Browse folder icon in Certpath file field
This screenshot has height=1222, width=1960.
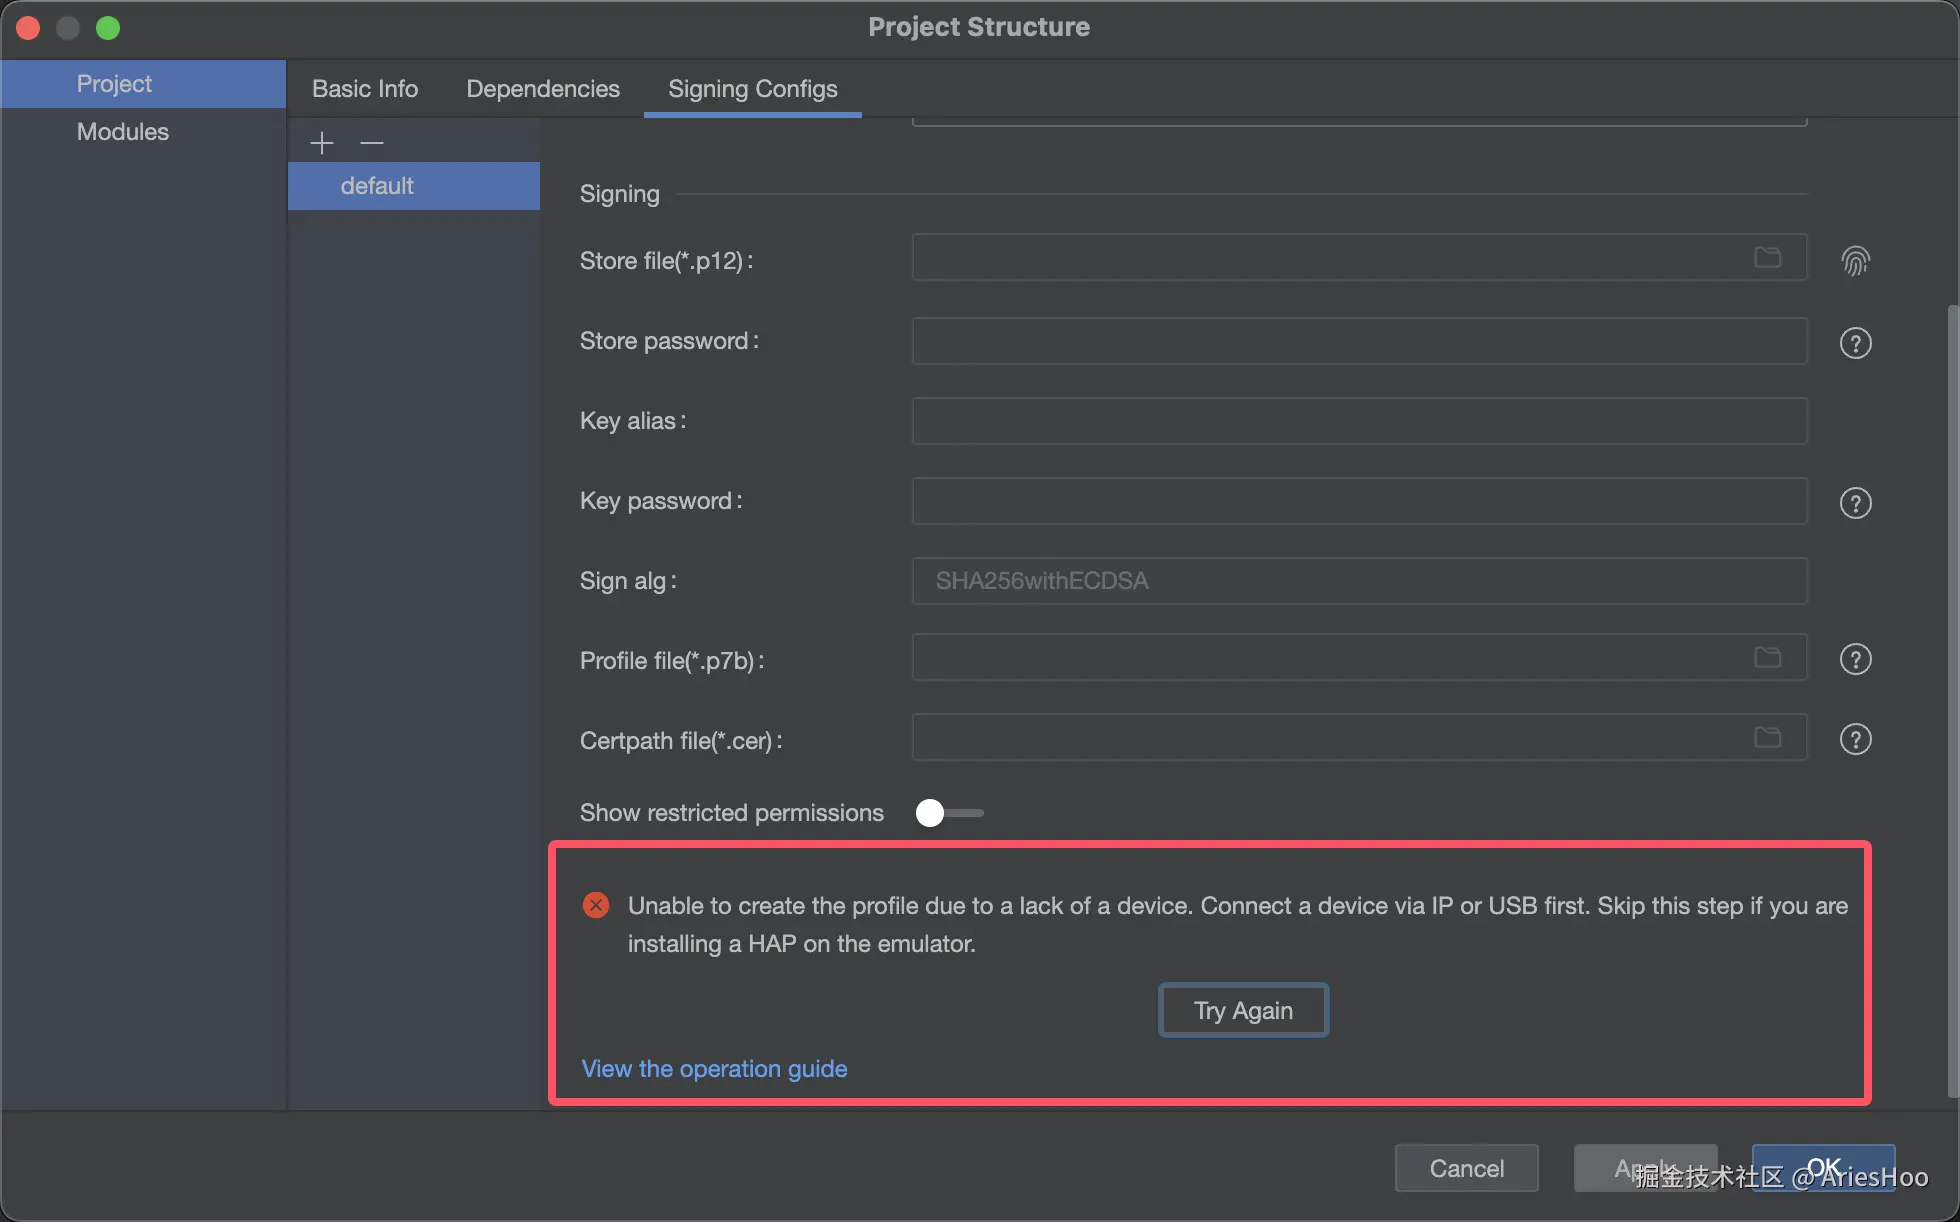1767,737
